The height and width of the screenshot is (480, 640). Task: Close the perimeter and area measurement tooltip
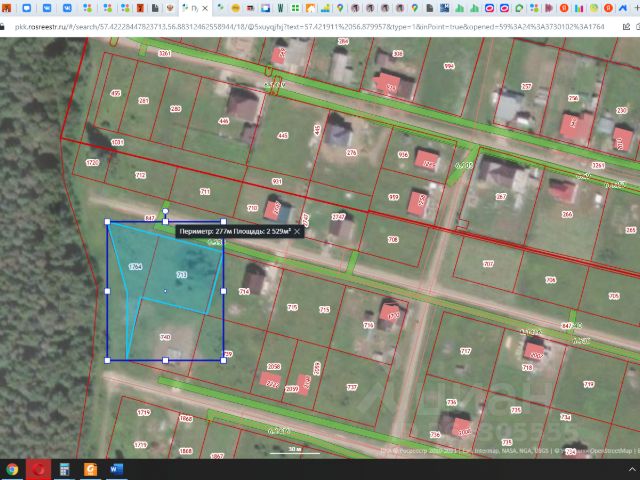click(297, 231)
